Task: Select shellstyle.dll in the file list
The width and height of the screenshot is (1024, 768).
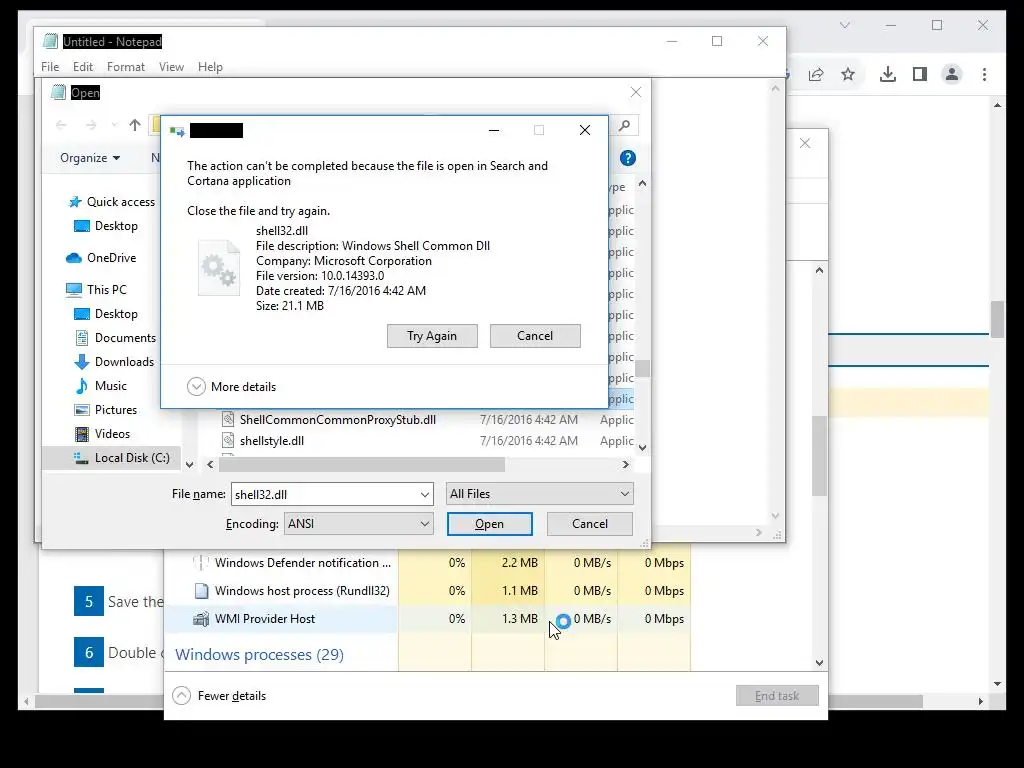Action: (x=272, y=441)
